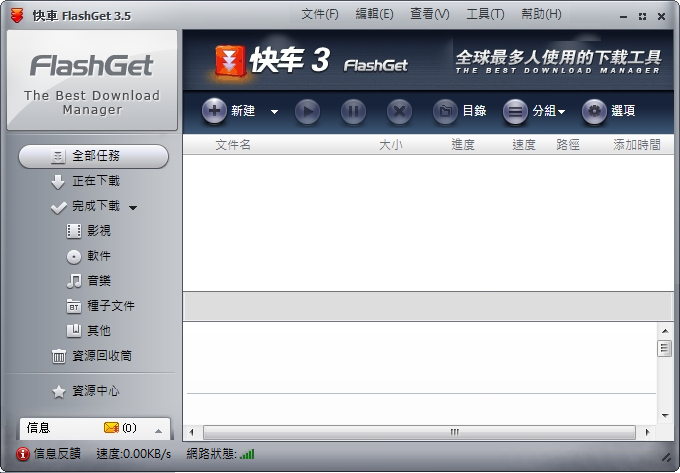The height and width of the screenshot is (473, 680).
Task: Click 速度:0.00KB/s status text
Action: click(134, 454)
